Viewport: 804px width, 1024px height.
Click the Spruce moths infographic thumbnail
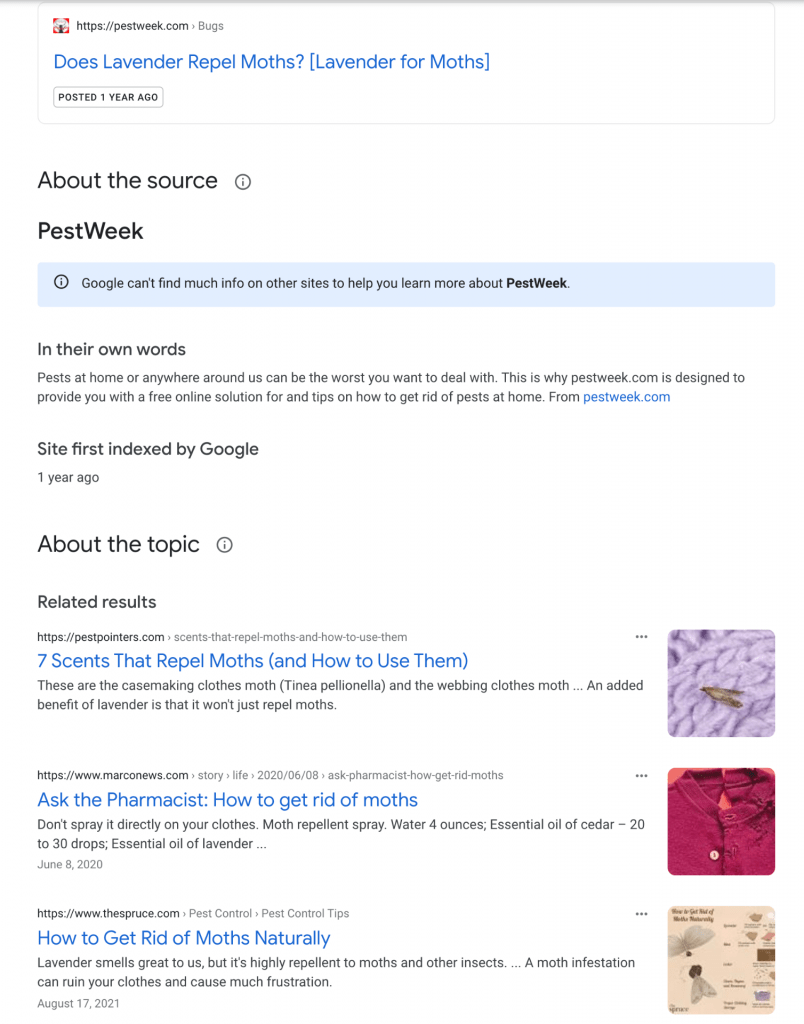click(721, 960)
